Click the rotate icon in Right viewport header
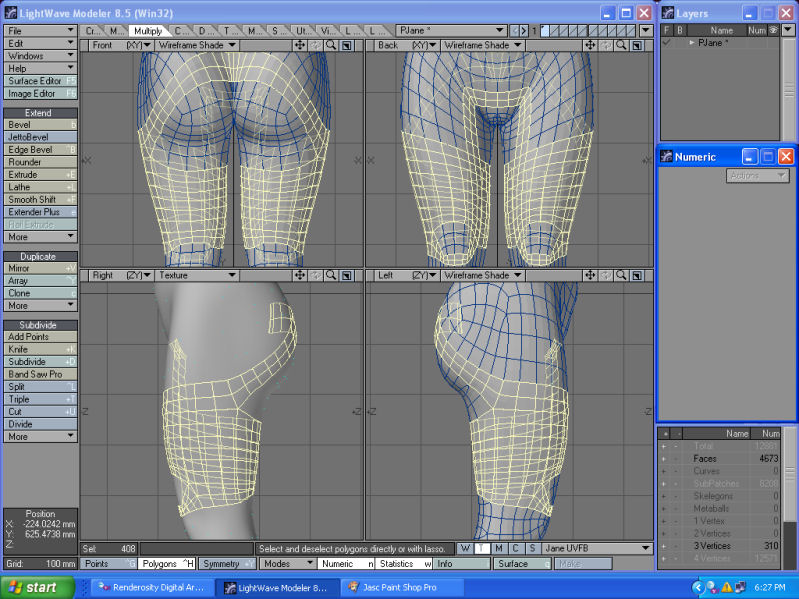Viewport: 799px width, 599px height. pyautogui.click(x=315, y=275)
